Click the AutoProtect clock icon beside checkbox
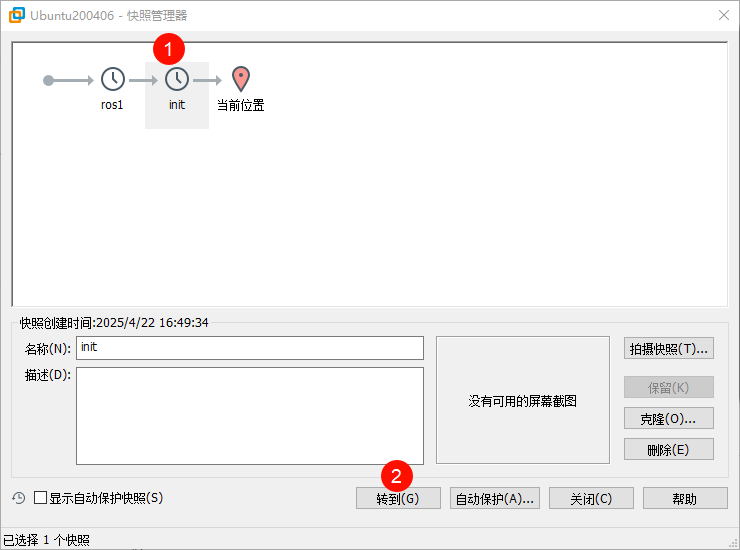The height and width of the screenshot is (550, 740). [18, 498]
